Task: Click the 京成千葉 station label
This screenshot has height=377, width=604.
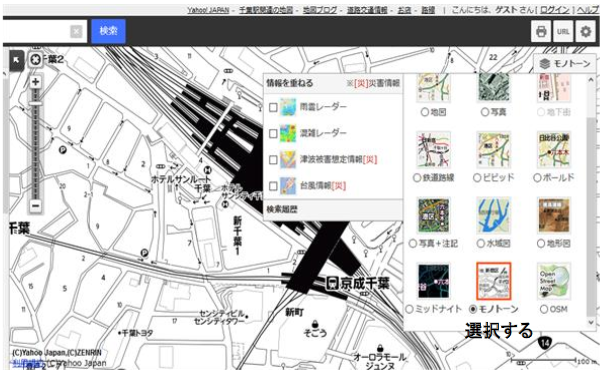Action: [364, 284]
